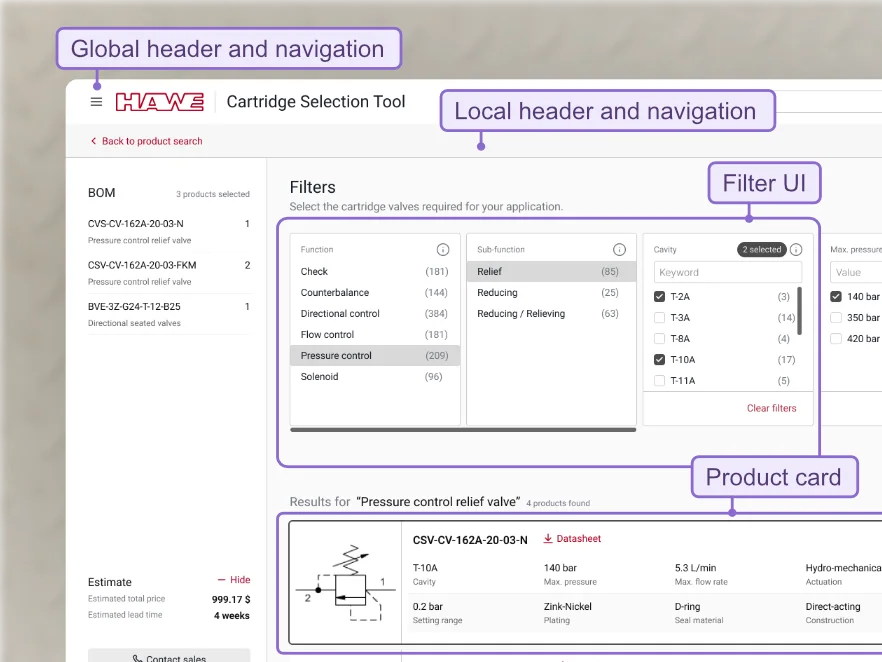Select the Reducing / Relieving sub-function
The width and height of the screenshot is (882, 662).
click(551, 314)
